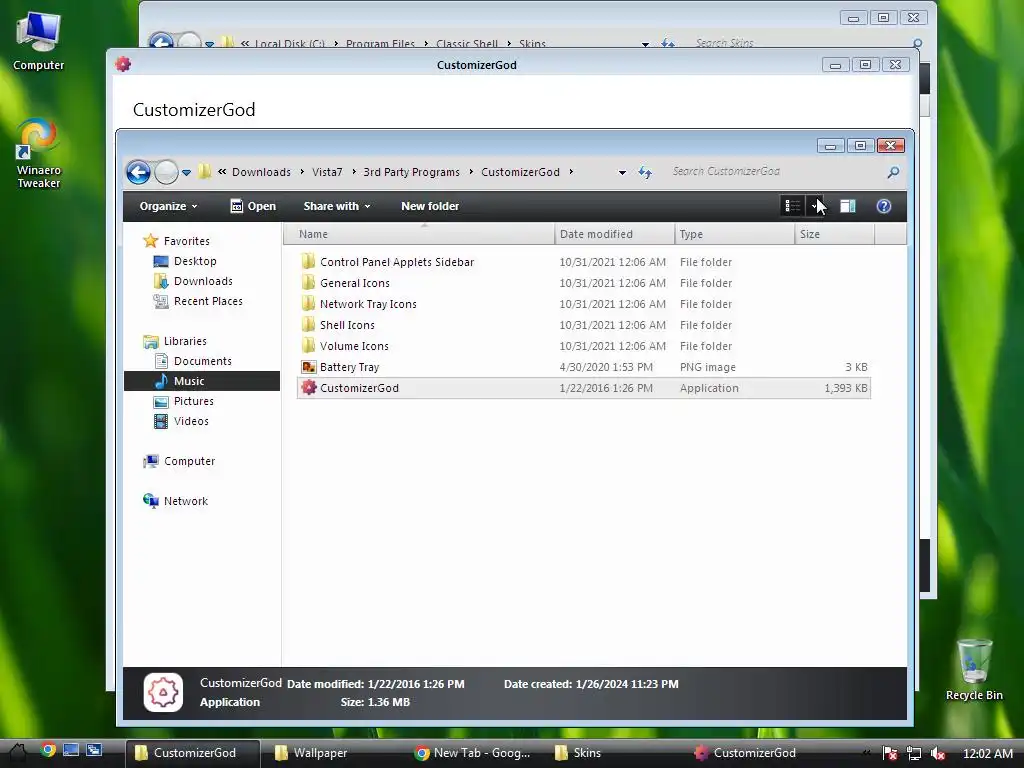Click the Open toolbar button
1024x768 pixels.
click(253, 206)
